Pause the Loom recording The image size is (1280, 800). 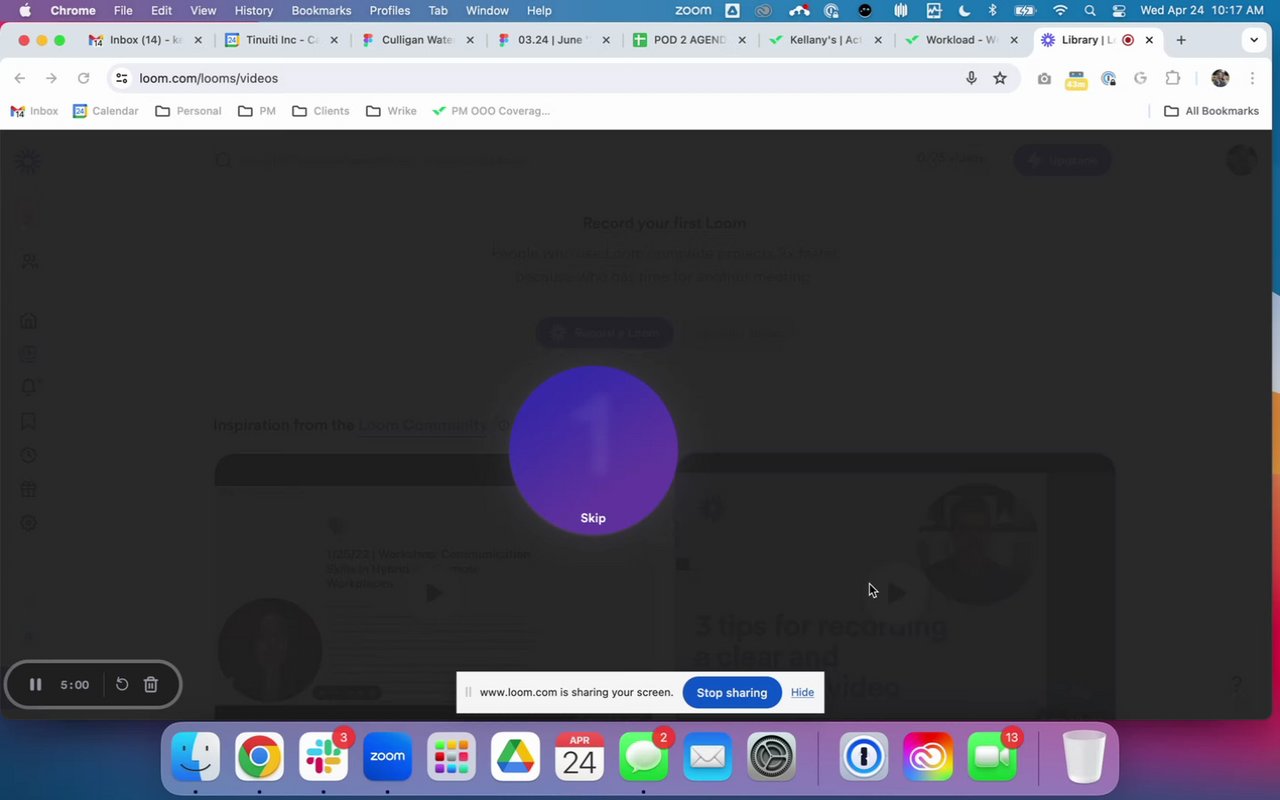[35, 685]
